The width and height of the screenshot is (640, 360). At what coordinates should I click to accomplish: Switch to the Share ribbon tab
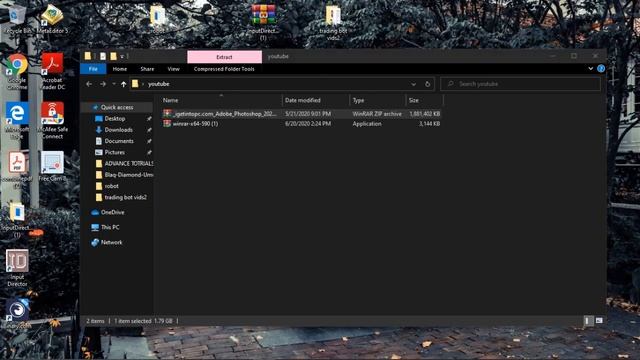click(x=147, y=69)
